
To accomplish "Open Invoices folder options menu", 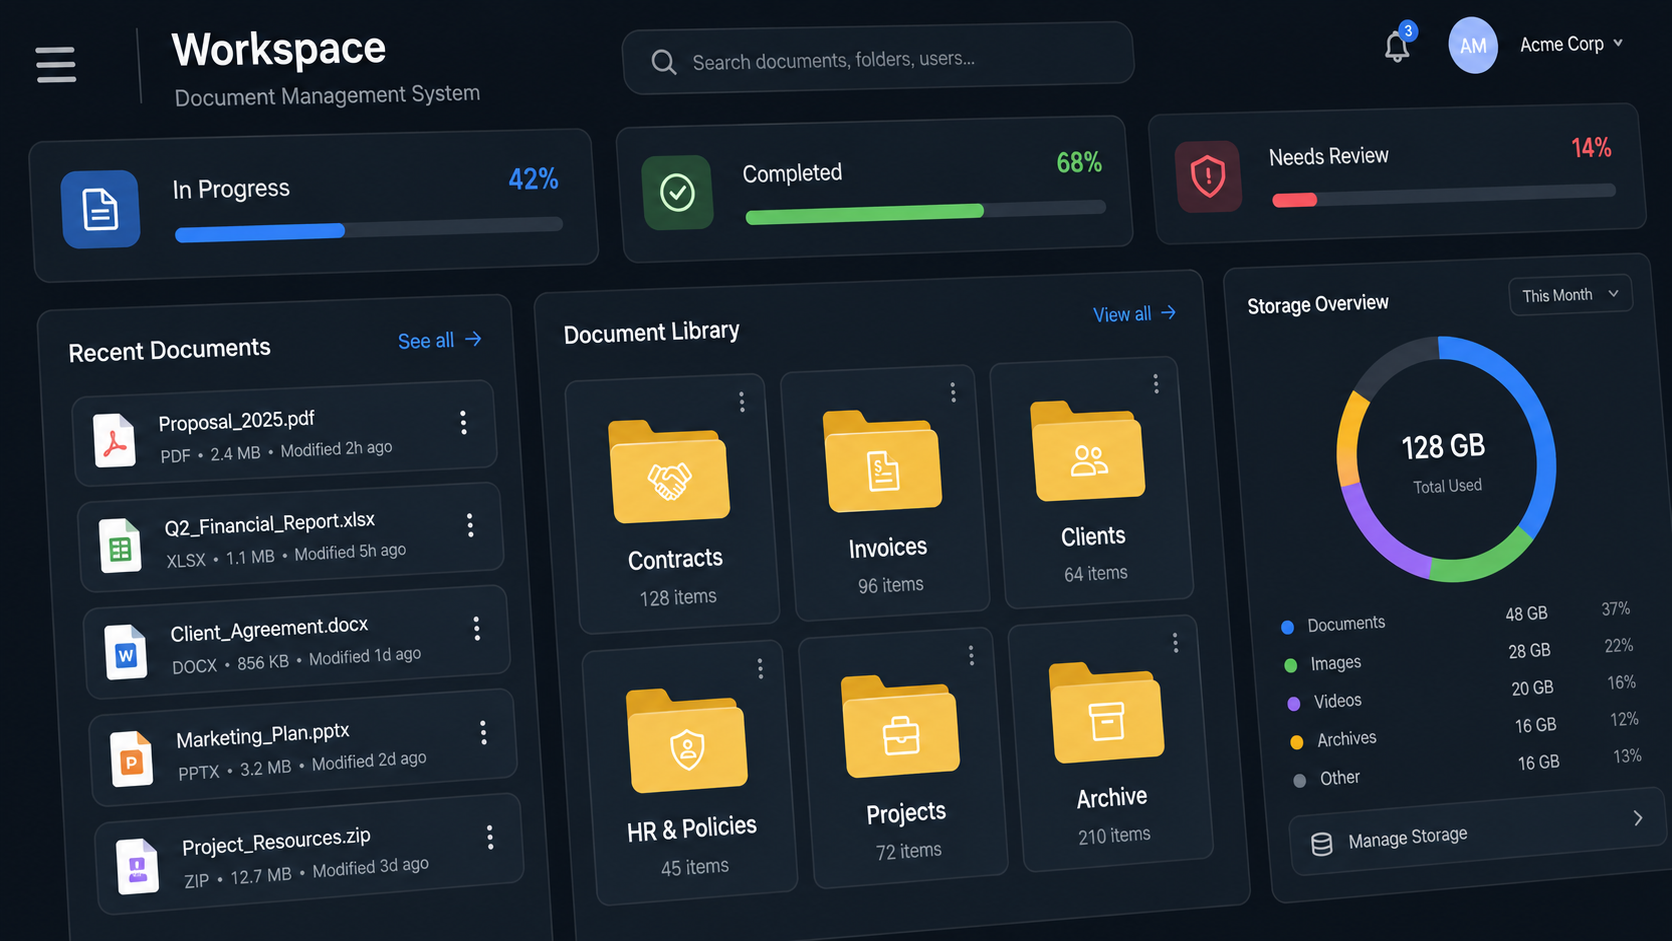I will coord(953,393).
